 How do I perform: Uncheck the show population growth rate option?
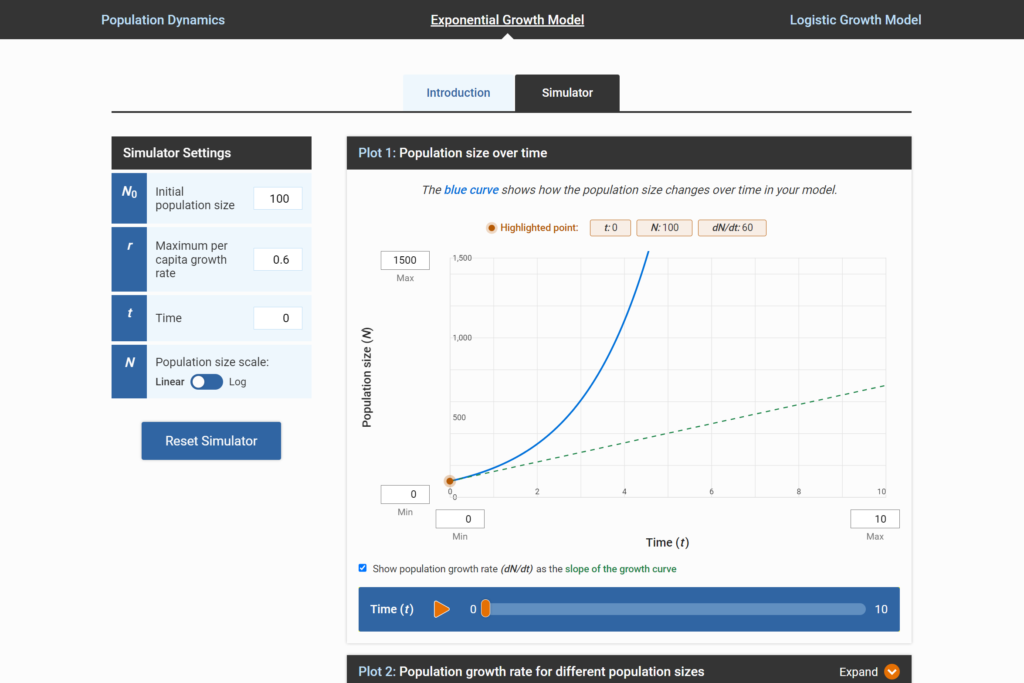point(362,568)
